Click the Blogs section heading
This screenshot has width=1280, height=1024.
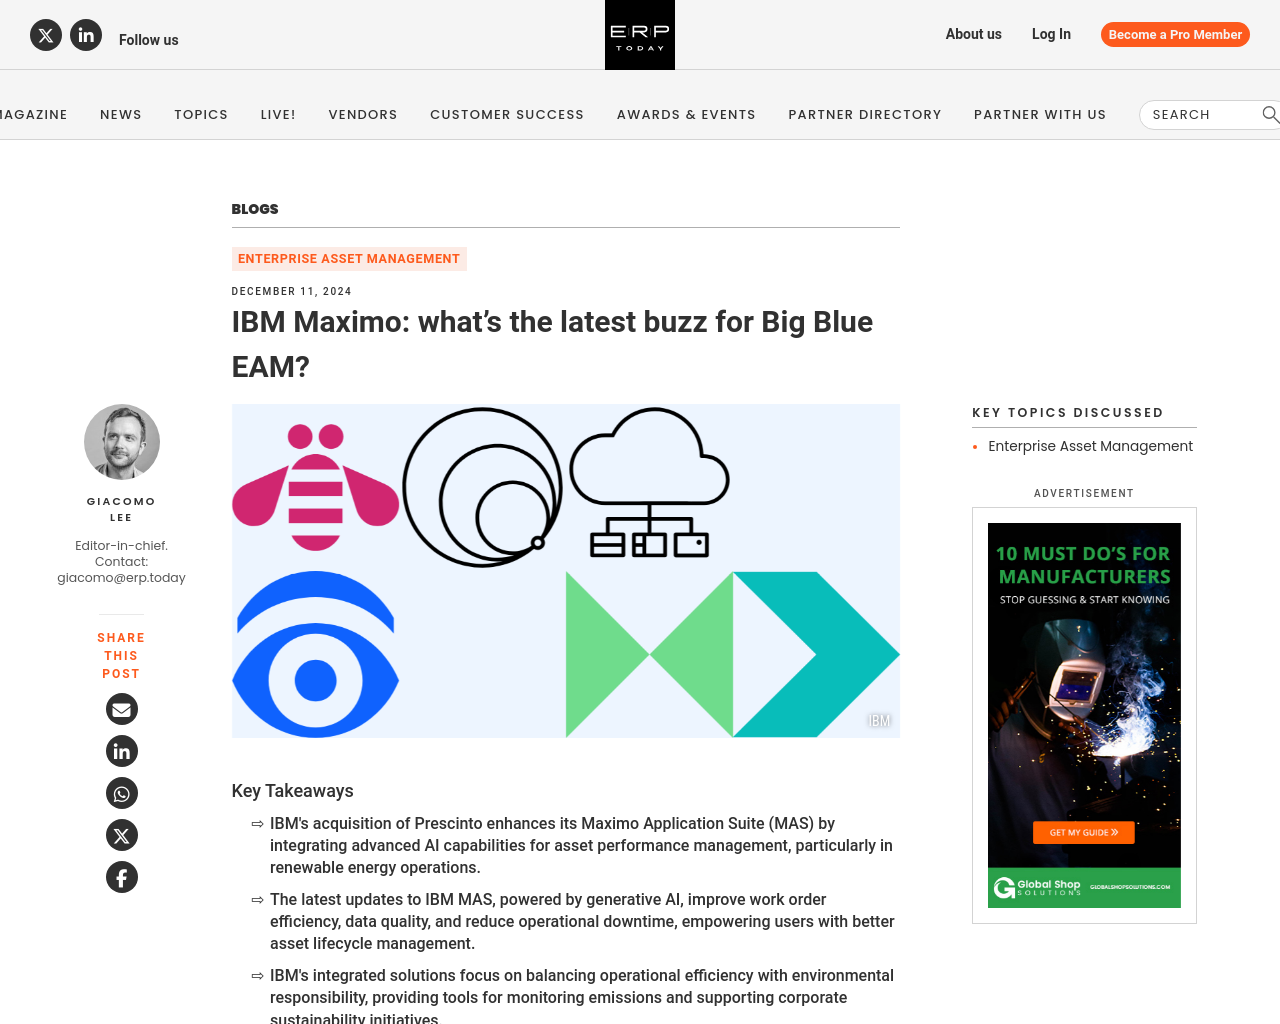pyautogui.click(x=255, y=209)
